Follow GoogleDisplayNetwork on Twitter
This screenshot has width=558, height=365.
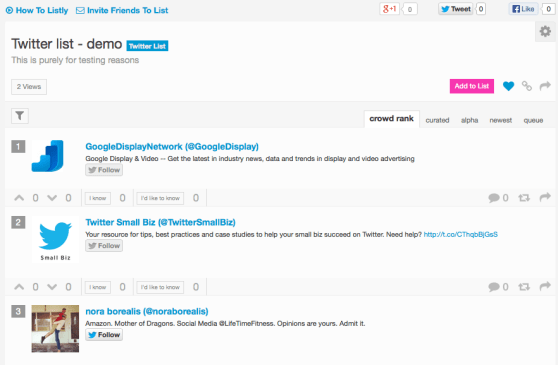click(104, 170)
